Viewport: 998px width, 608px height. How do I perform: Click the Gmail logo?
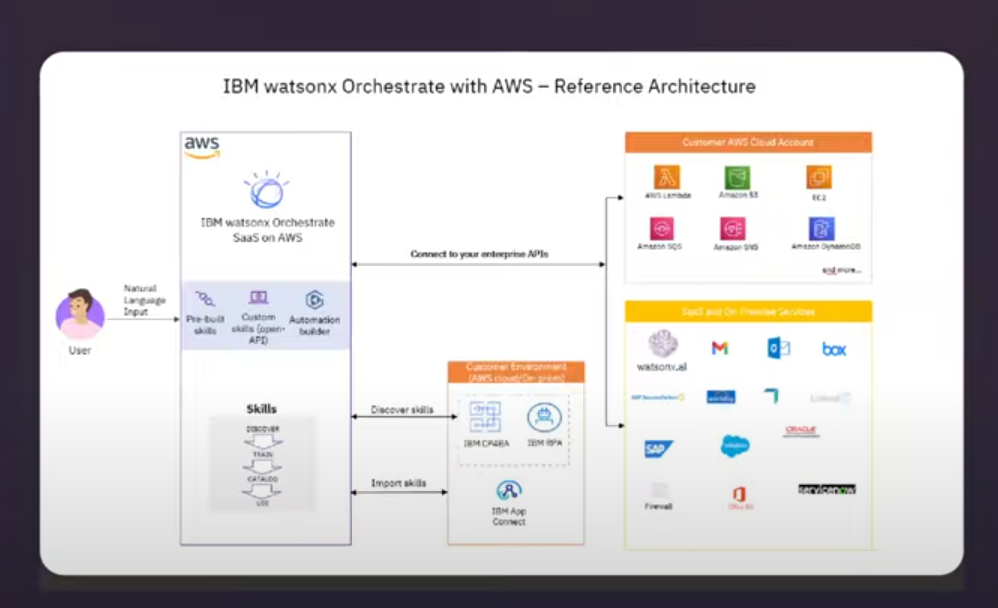click(720, 348)
